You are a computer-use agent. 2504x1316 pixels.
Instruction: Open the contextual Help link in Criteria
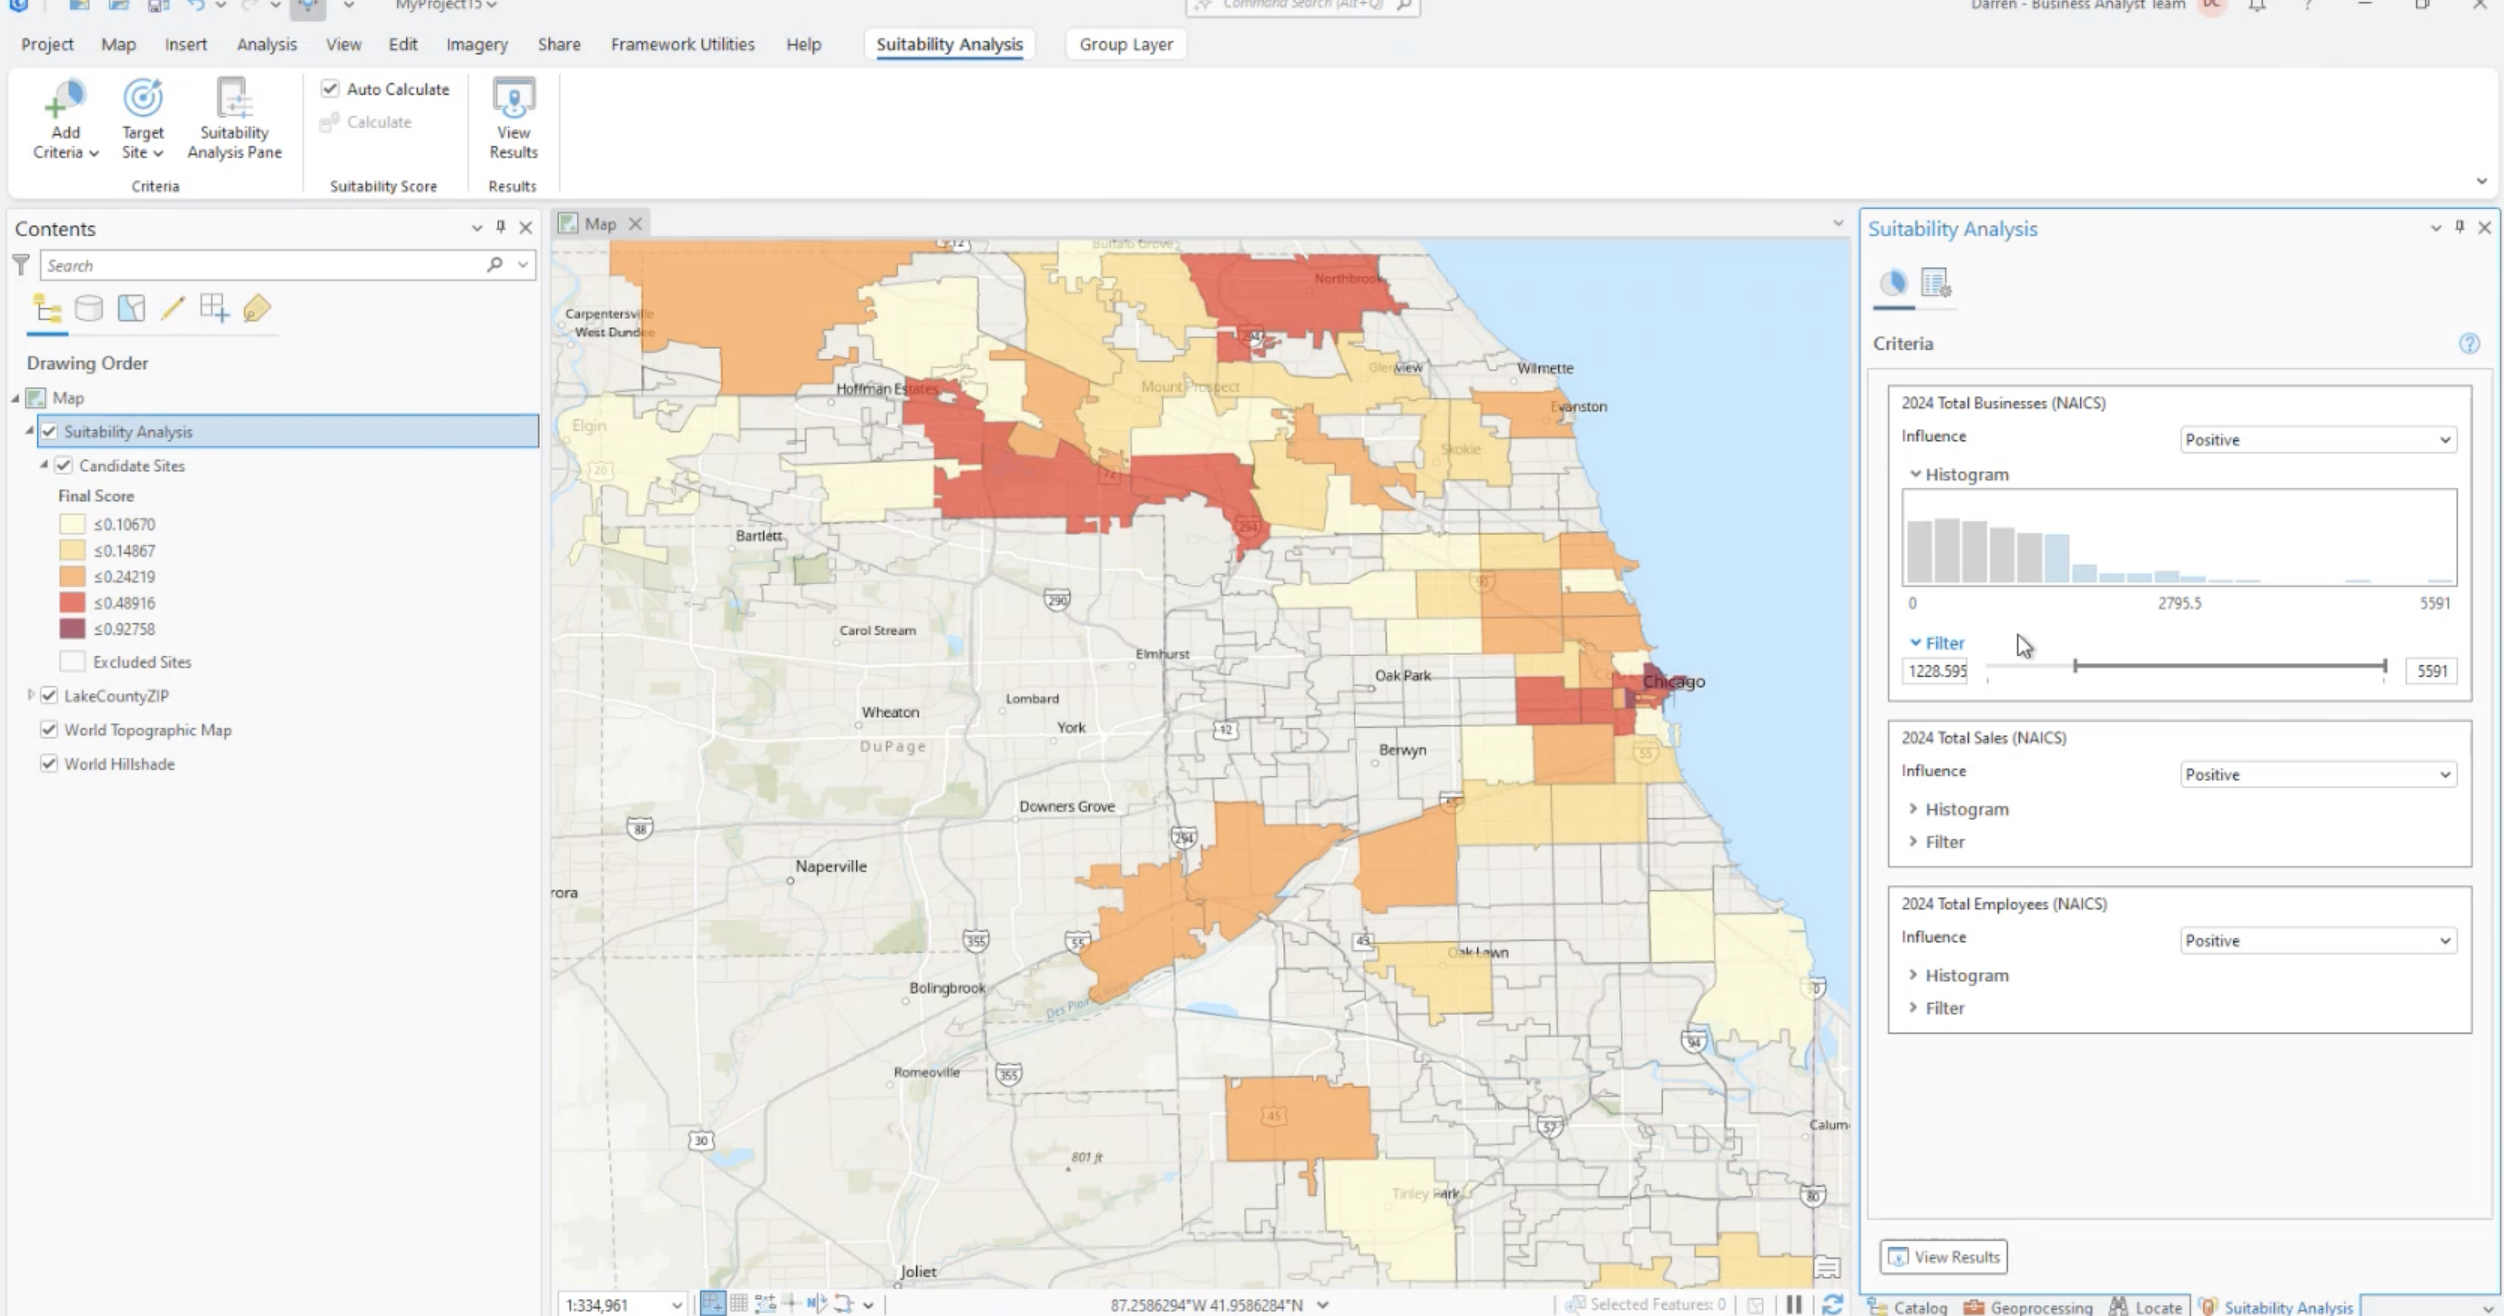coord(2470,344)
